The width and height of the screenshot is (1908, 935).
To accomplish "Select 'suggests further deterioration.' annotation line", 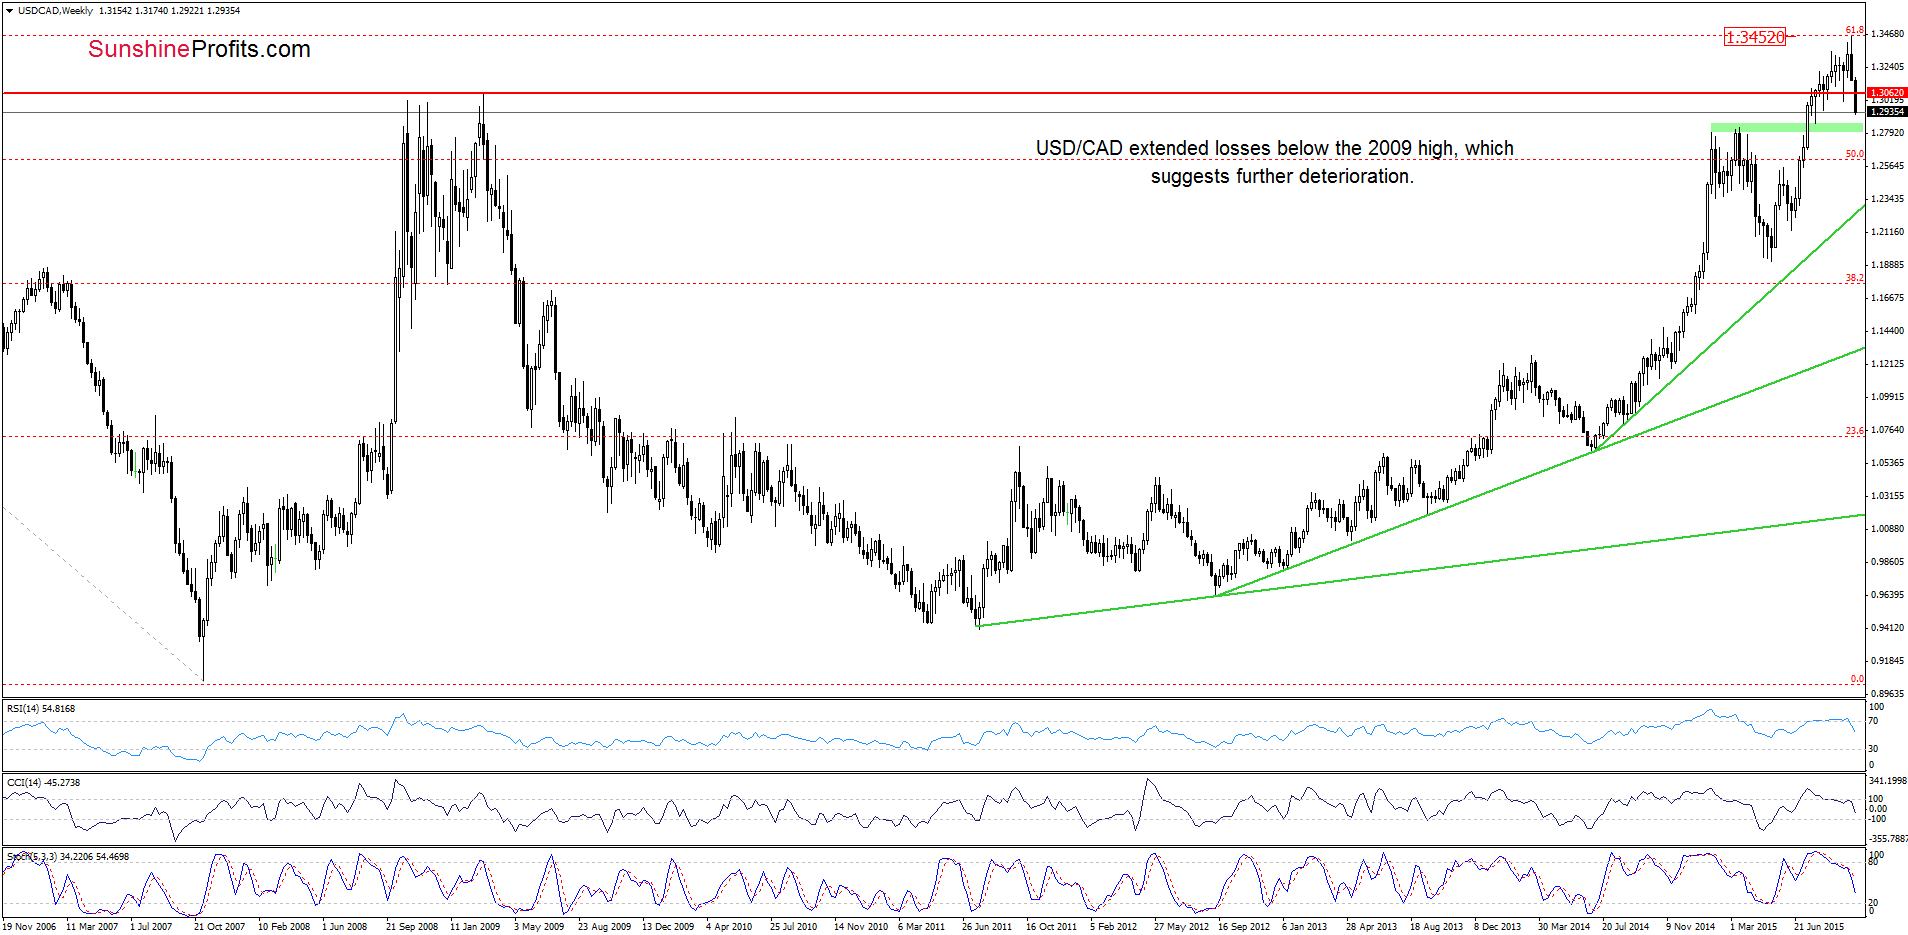I will tap(1282, 176).
